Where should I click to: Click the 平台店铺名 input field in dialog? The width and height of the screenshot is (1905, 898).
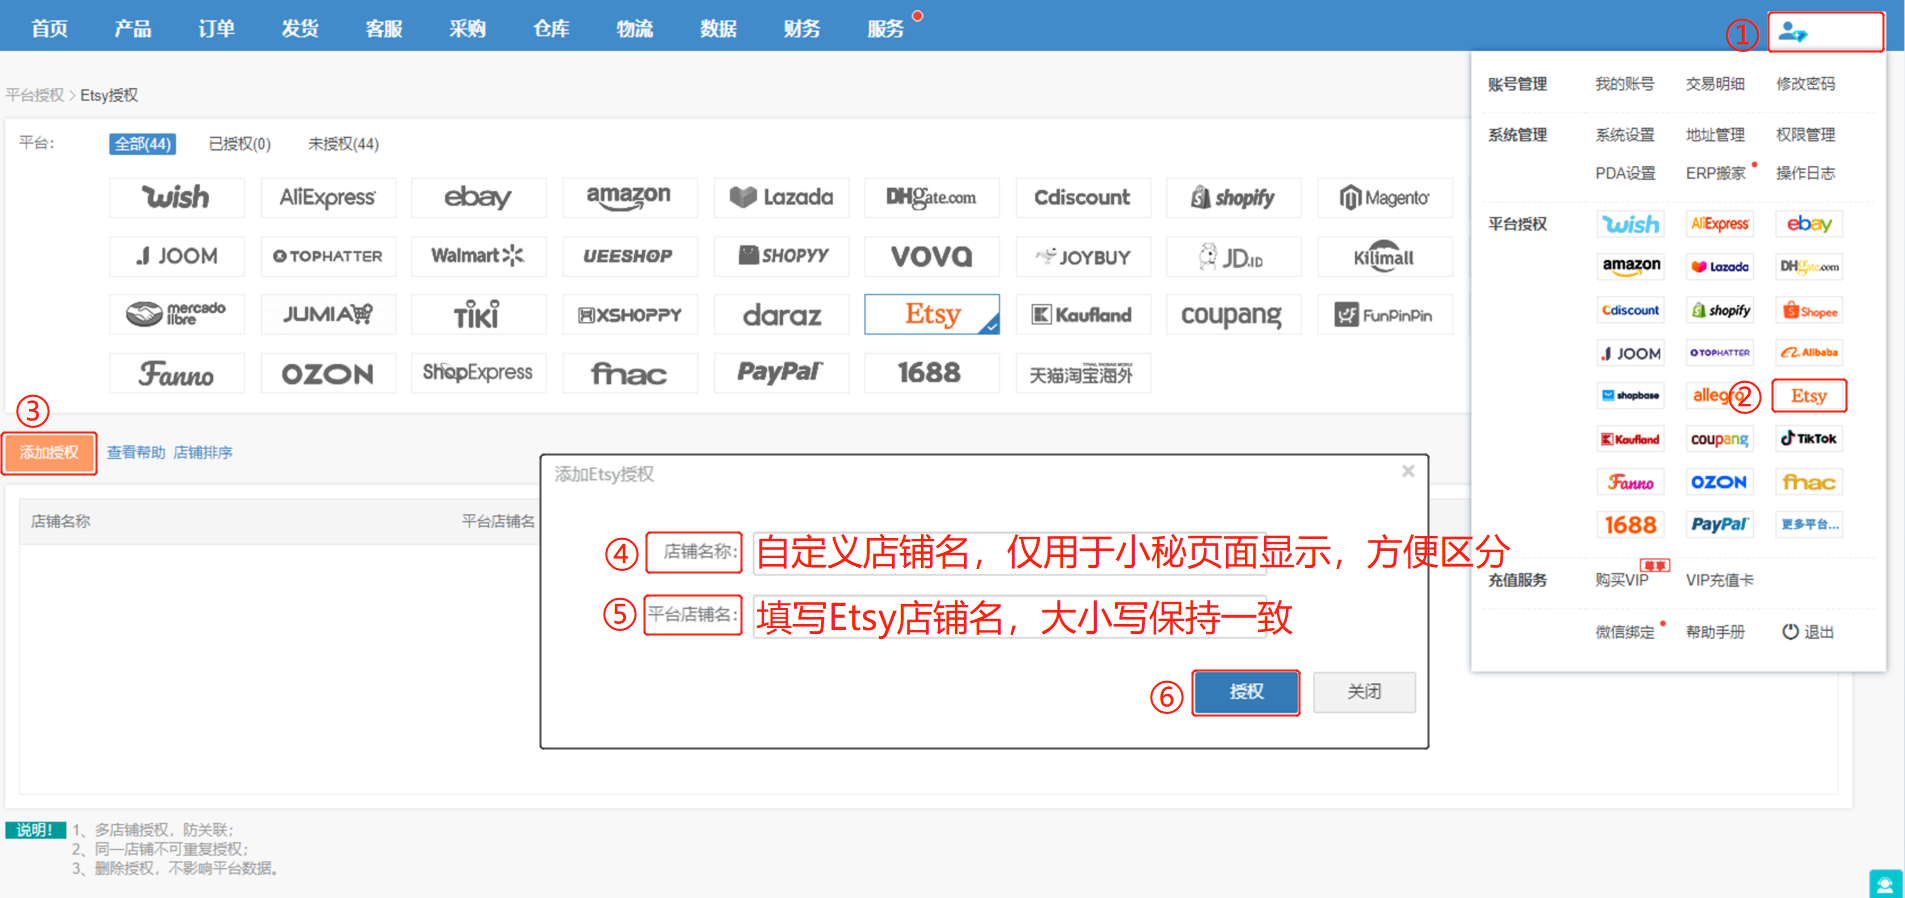[1009, 616]
